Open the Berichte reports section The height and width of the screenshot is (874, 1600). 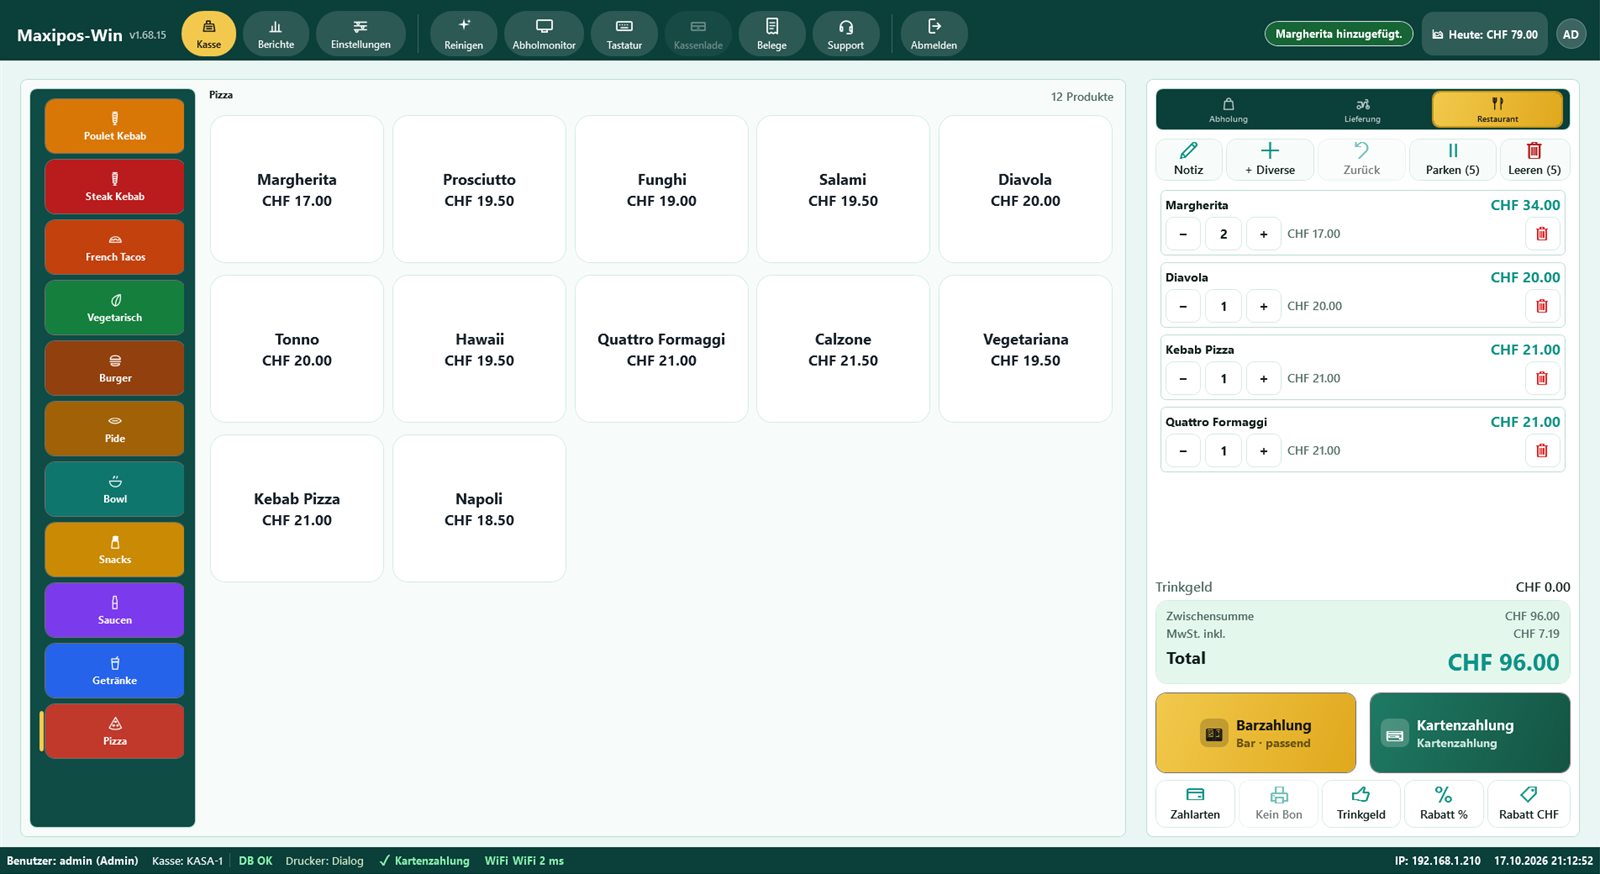pyautogui.click(x=276, y=34)
